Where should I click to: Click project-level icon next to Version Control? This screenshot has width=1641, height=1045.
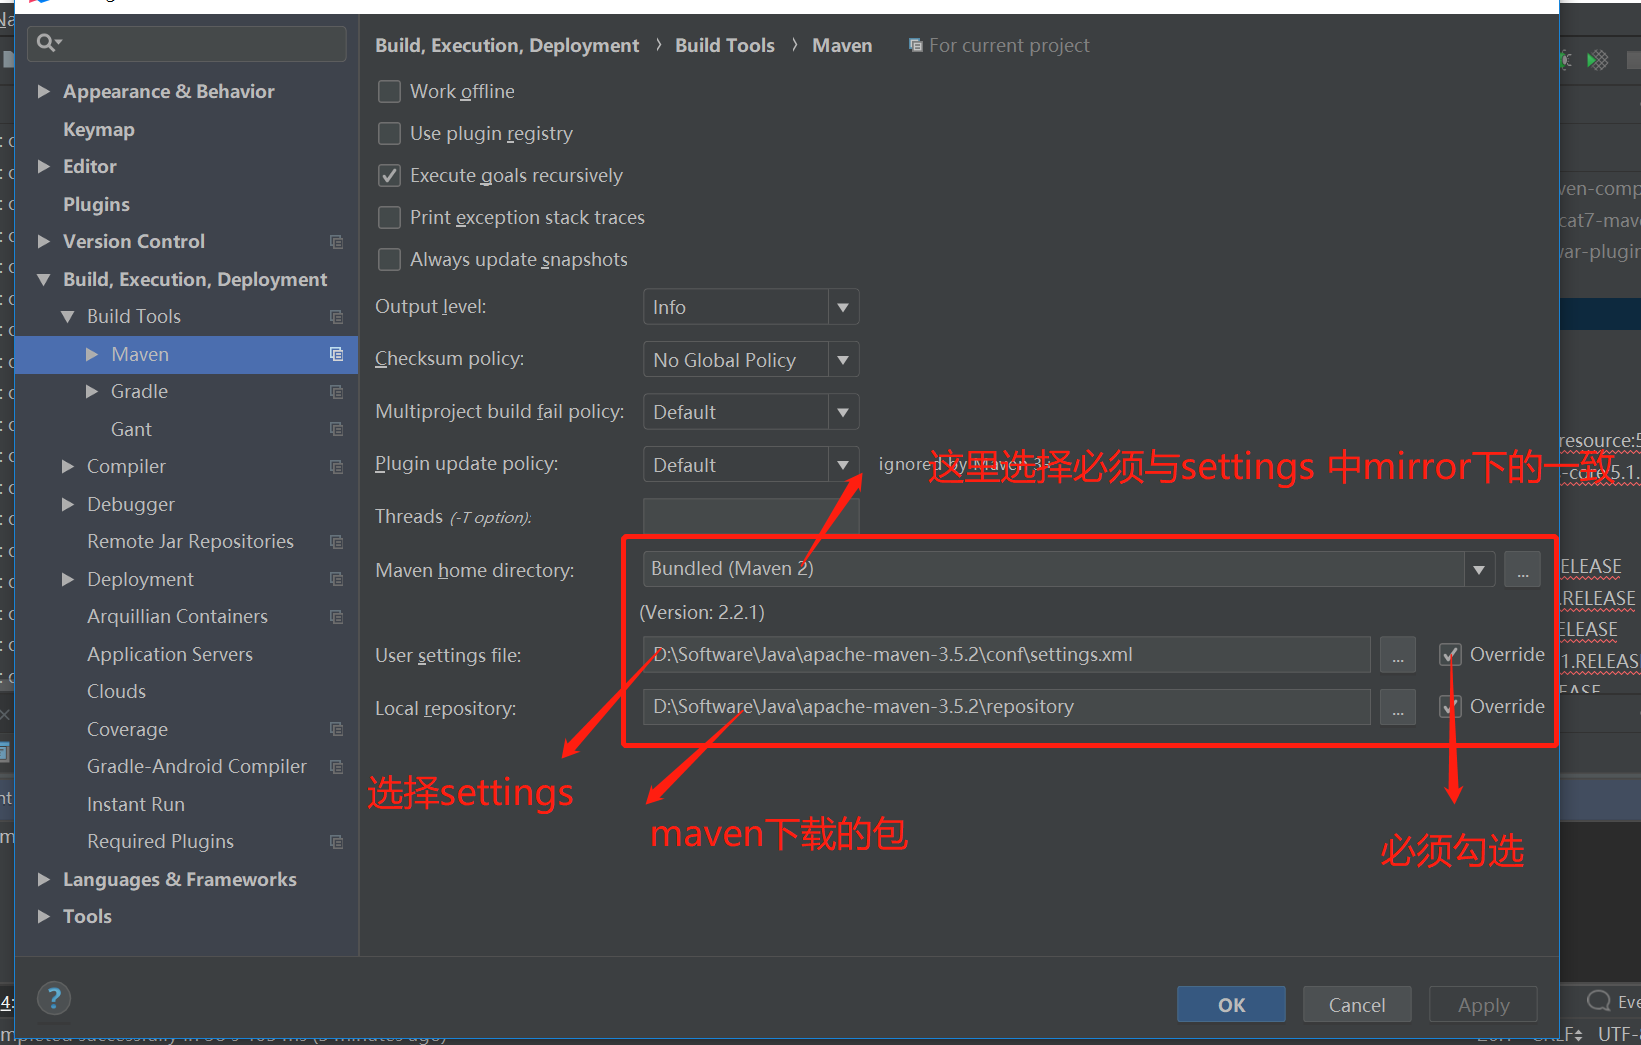click(x=336, y=242)
